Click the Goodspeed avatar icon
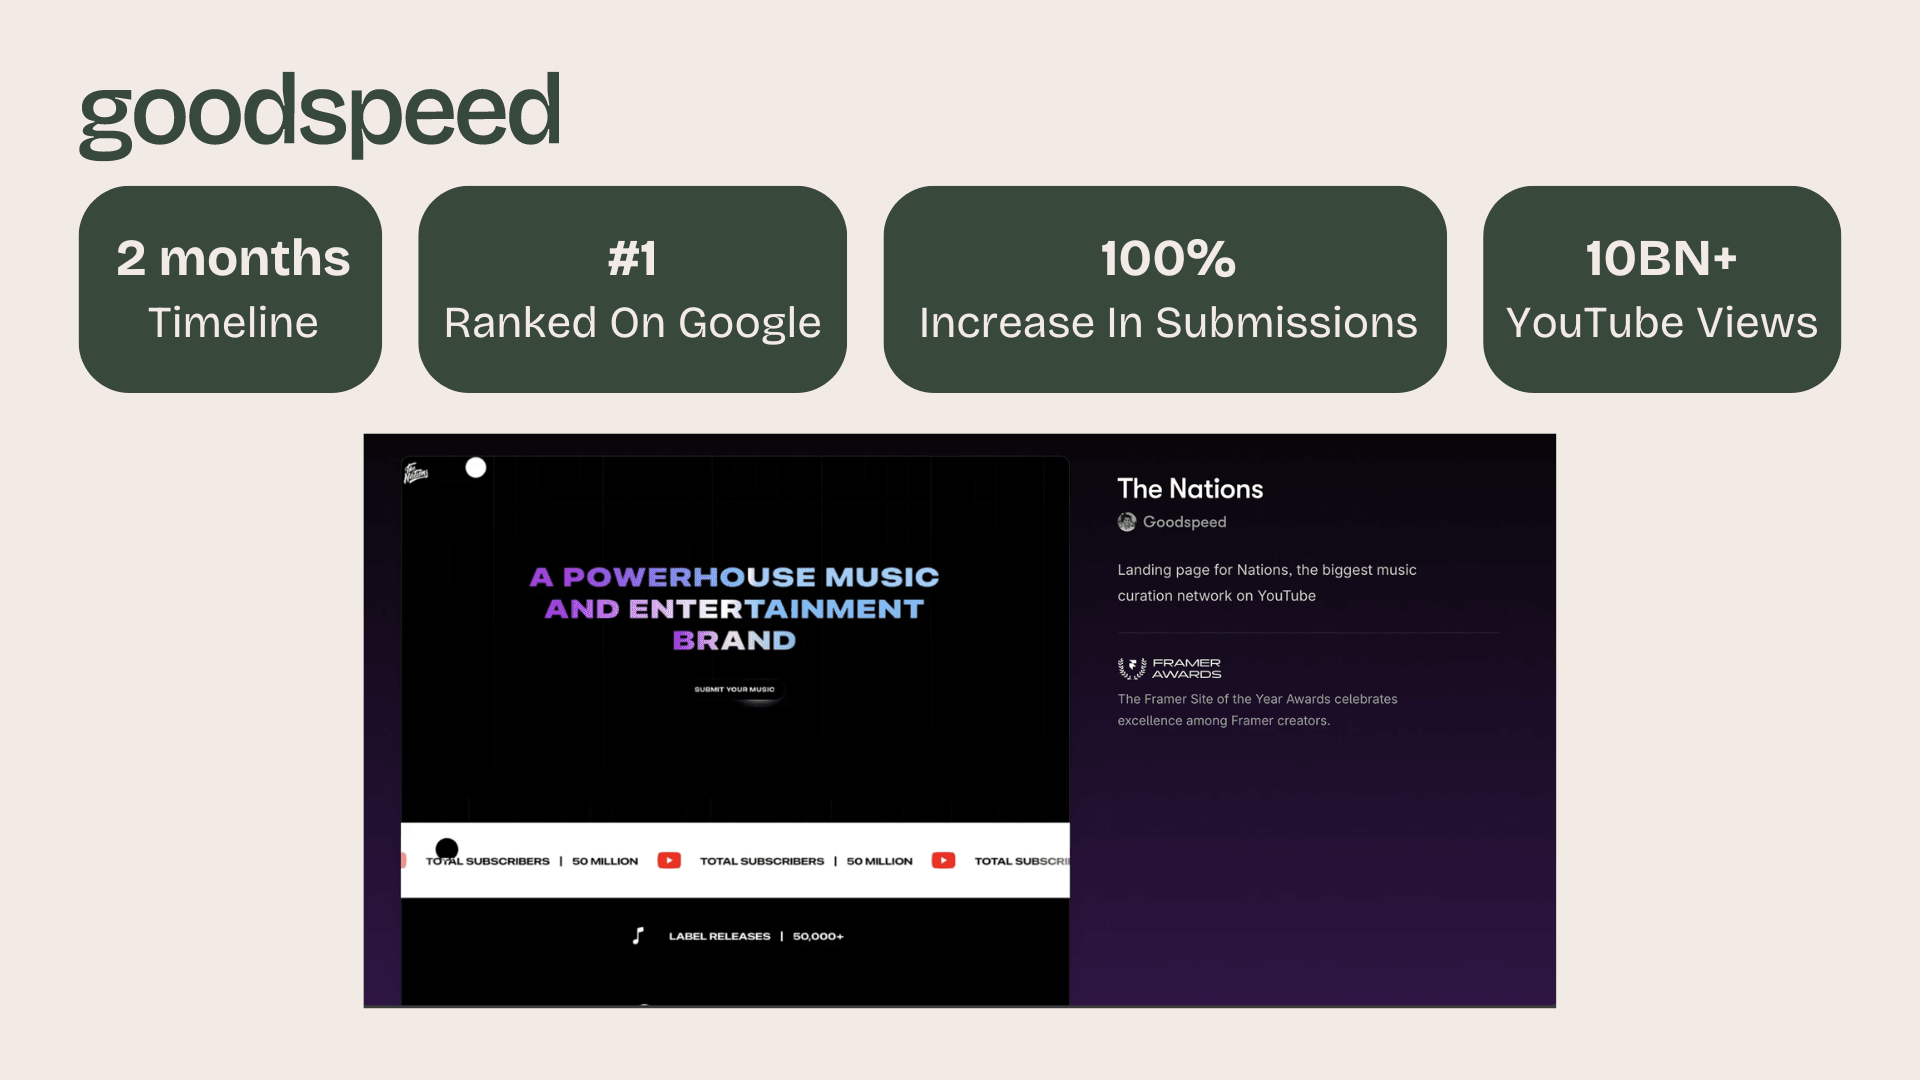 click(1127, 522)
